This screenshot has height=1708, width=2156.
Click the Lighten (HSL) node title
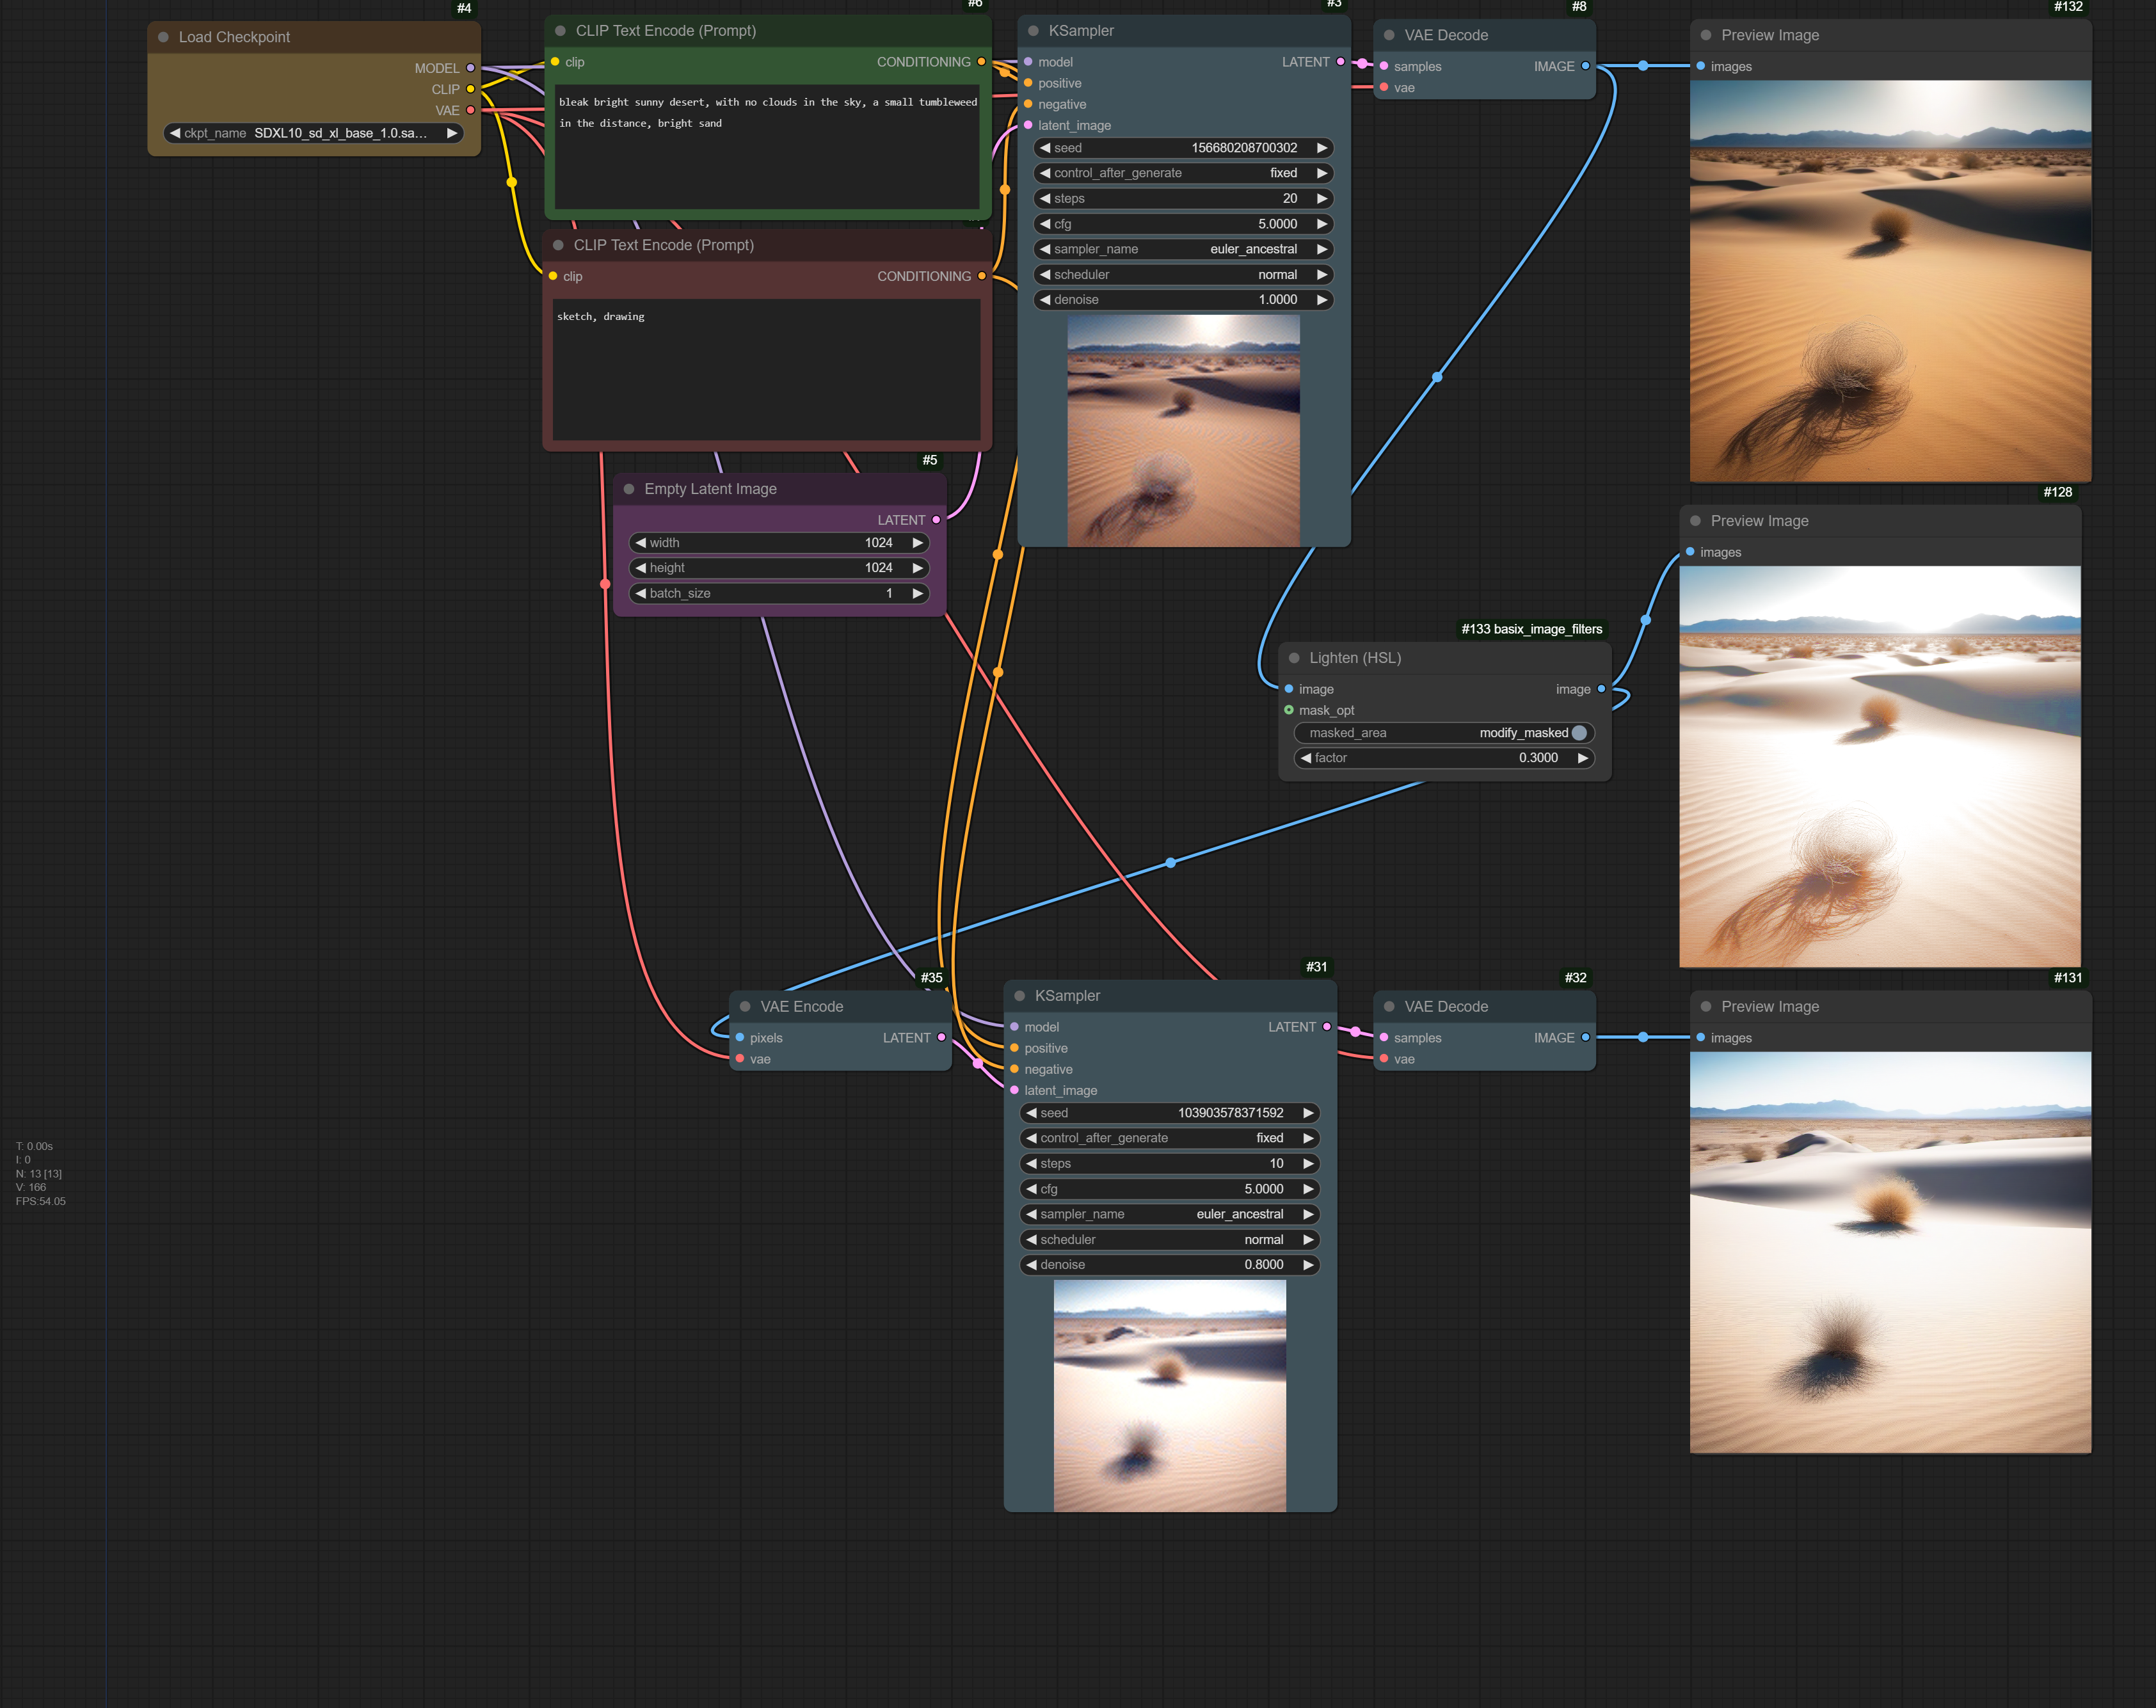(x=1355, y=658)
